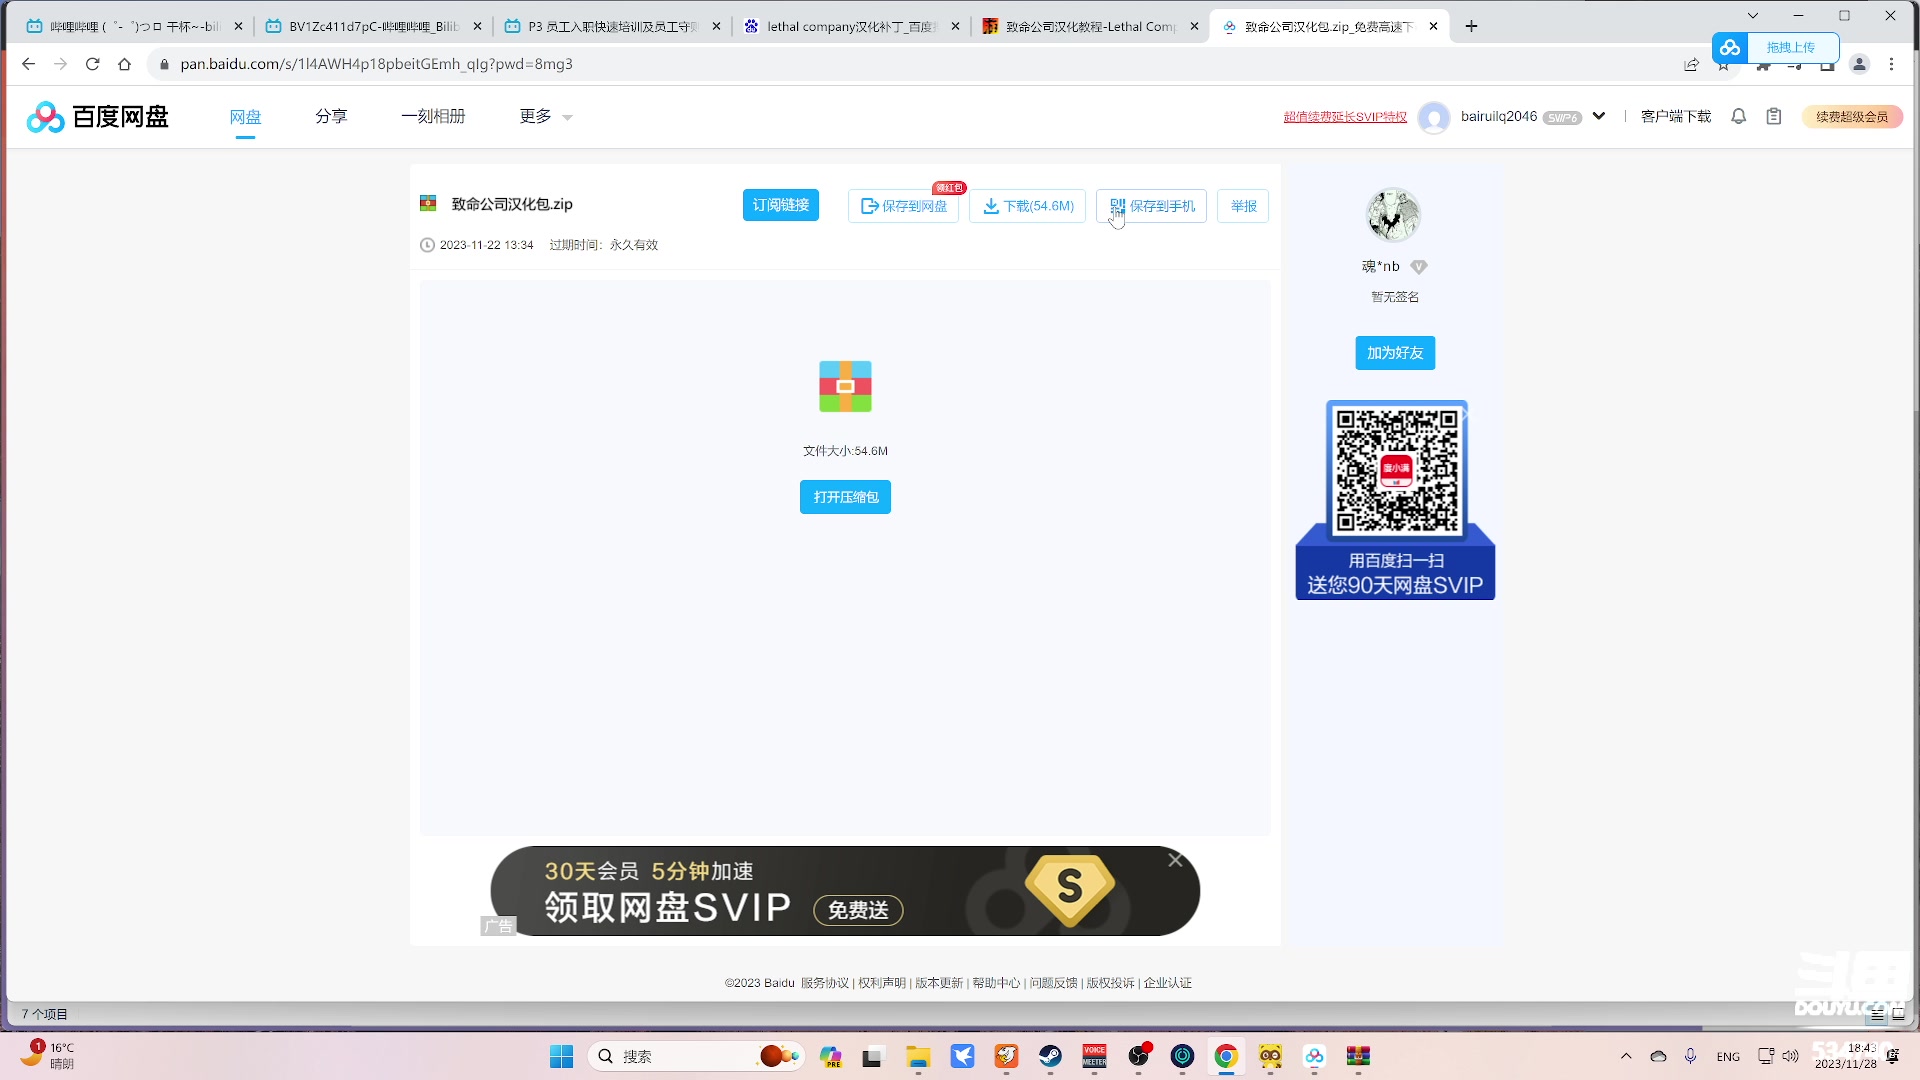Click the 免费送 button on the ad banner
Screen dimensions: 1920x1080
[x=858, y=910]
